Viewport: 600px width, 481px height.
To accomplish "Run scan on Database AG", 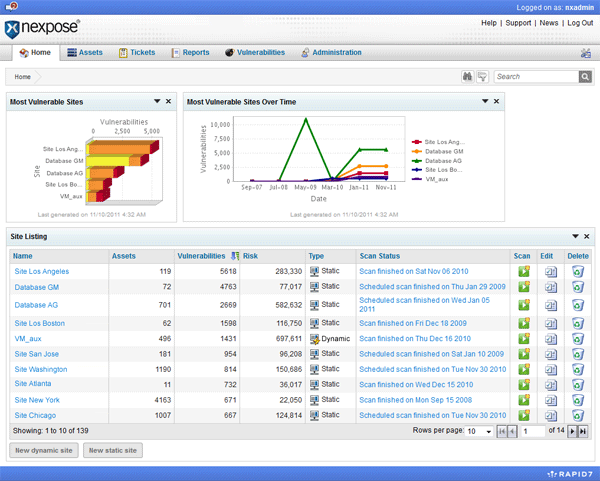I will coord(524,305).
